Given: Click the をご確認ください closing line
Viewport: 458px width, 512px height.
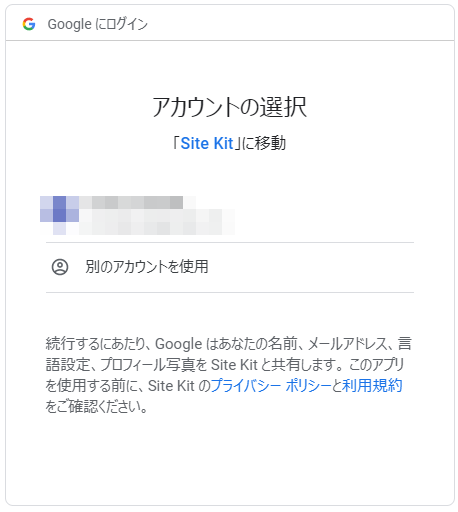Looking at the screenshot, I should coord(96,406).
